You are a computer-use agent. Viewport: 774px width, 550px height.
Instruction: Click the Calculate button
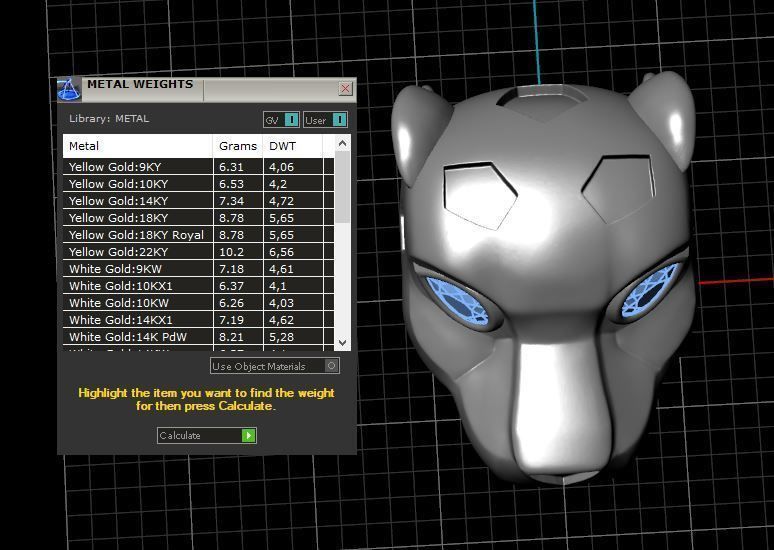point(206,435)
